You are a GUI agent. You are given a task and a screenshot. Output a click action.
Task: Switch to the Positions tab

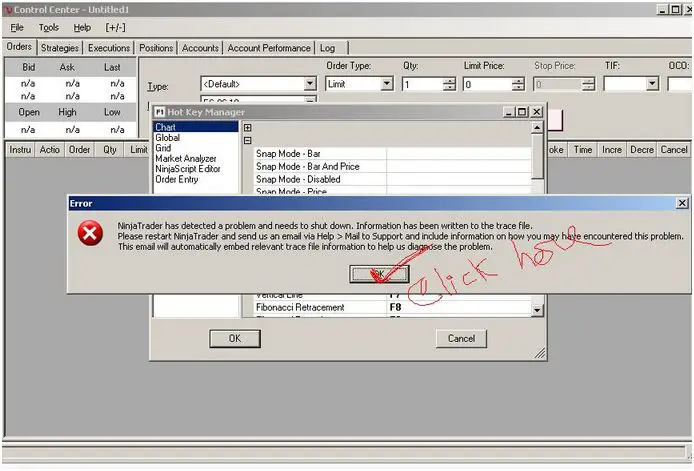pos(156,48)
